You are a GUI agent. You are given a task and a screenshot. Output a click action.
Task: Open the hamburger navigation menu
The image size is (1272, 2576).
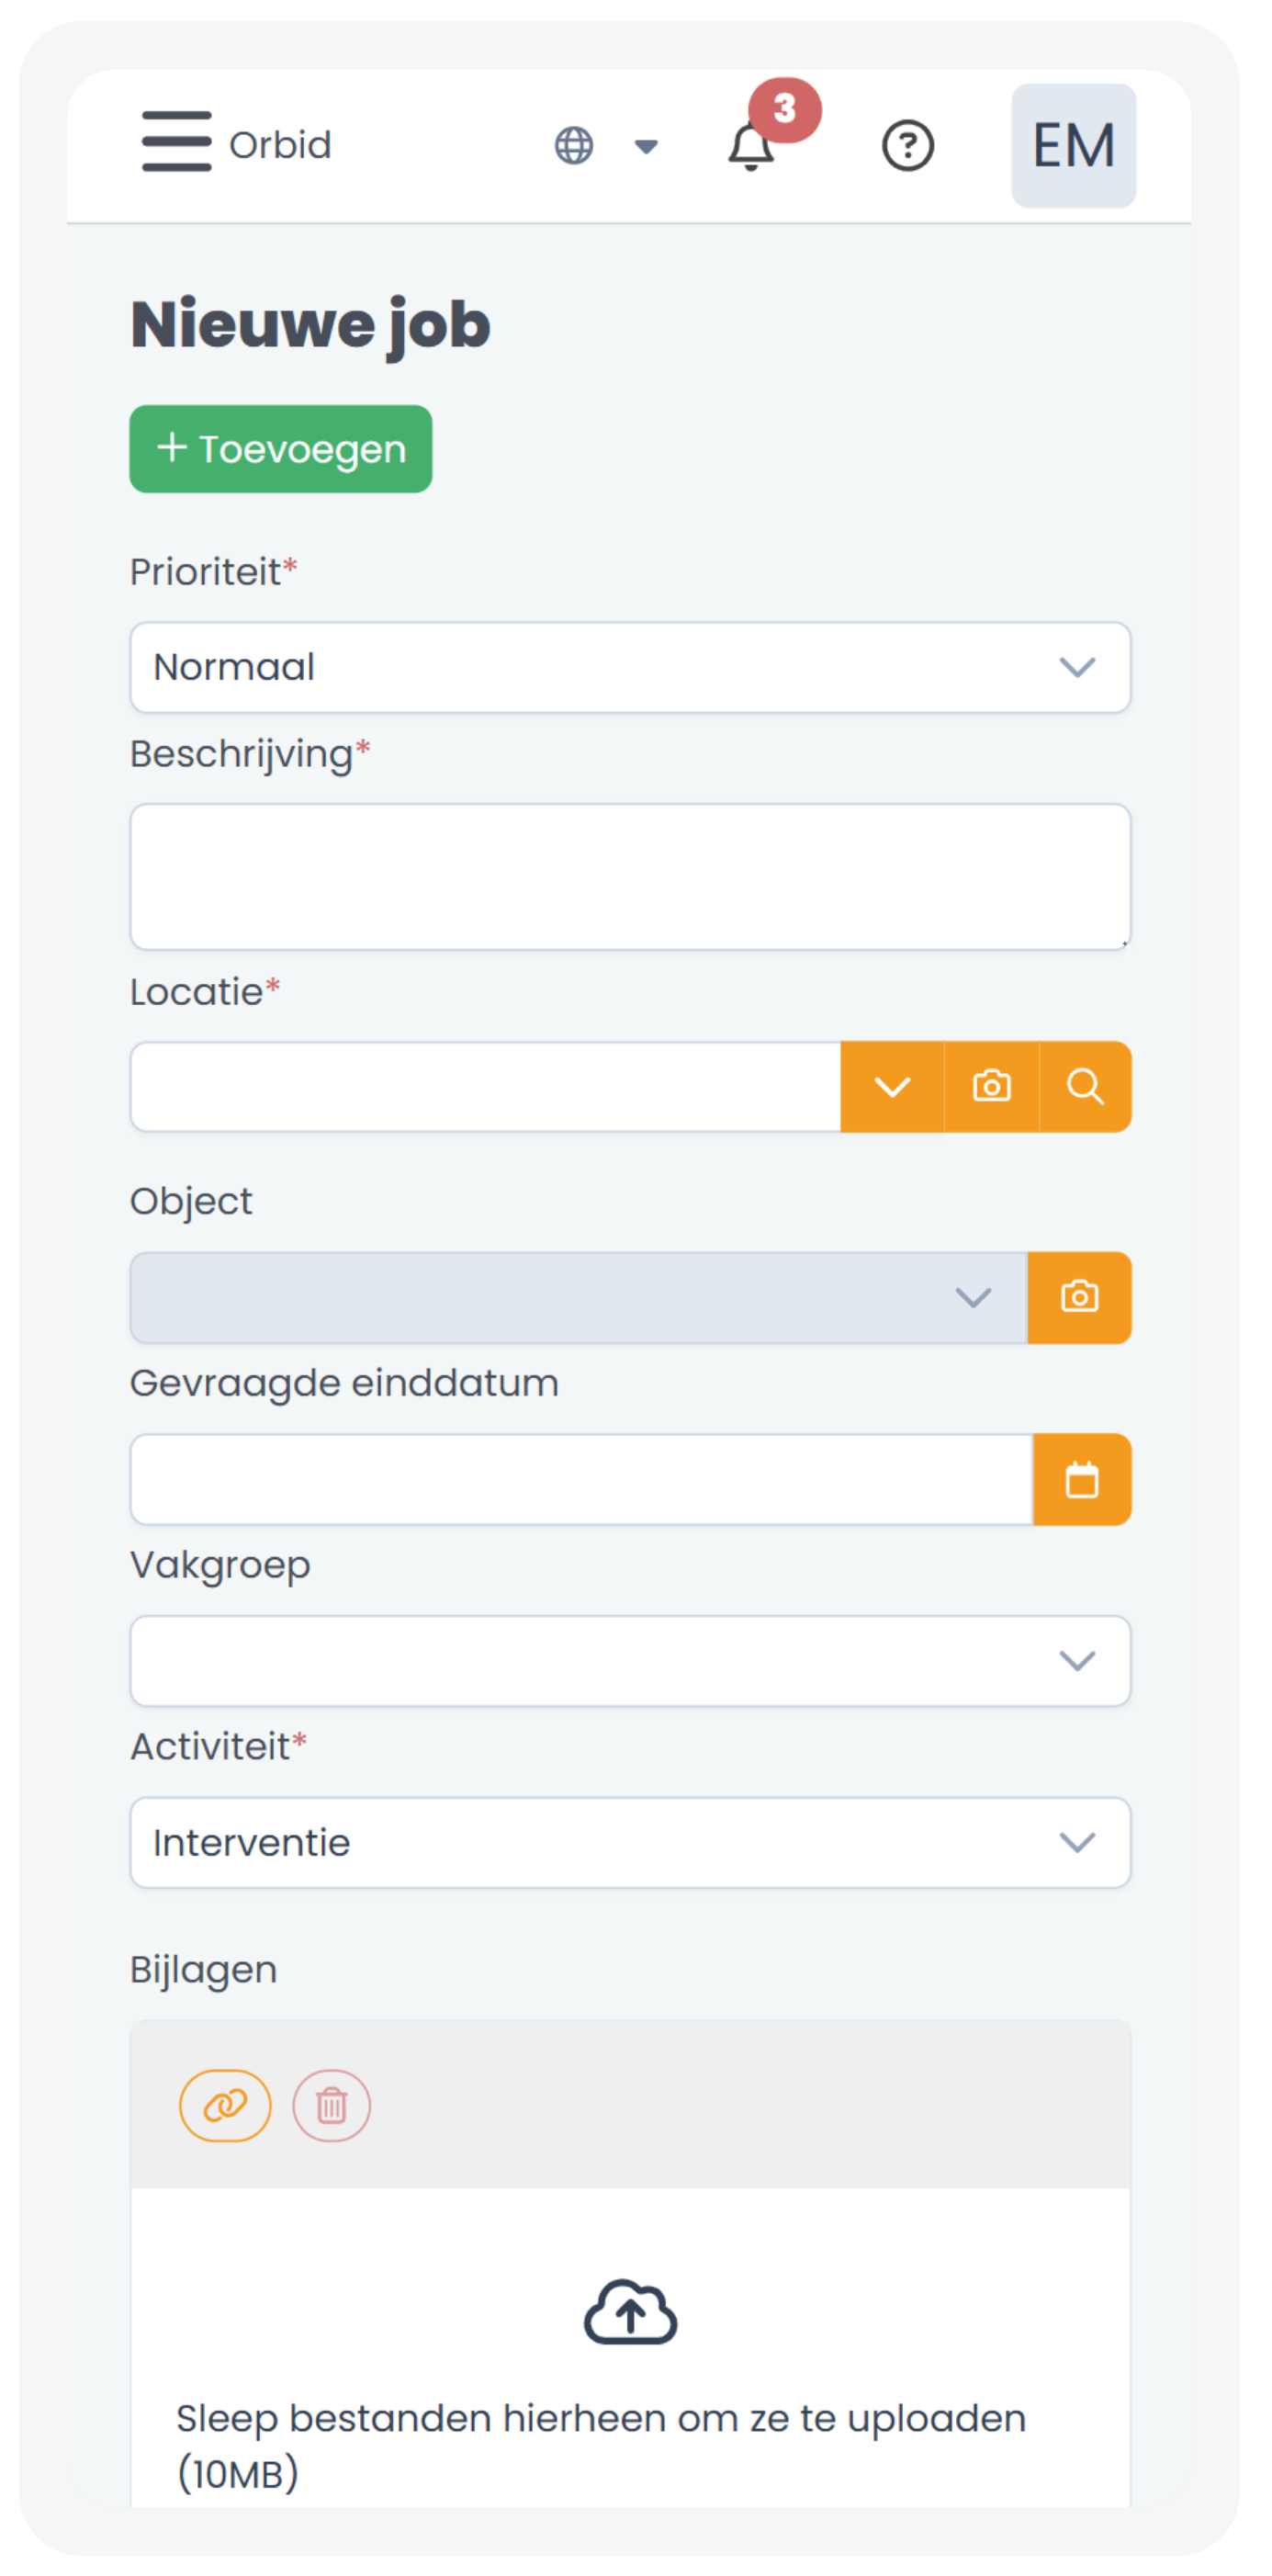click(x=176, y=141)
